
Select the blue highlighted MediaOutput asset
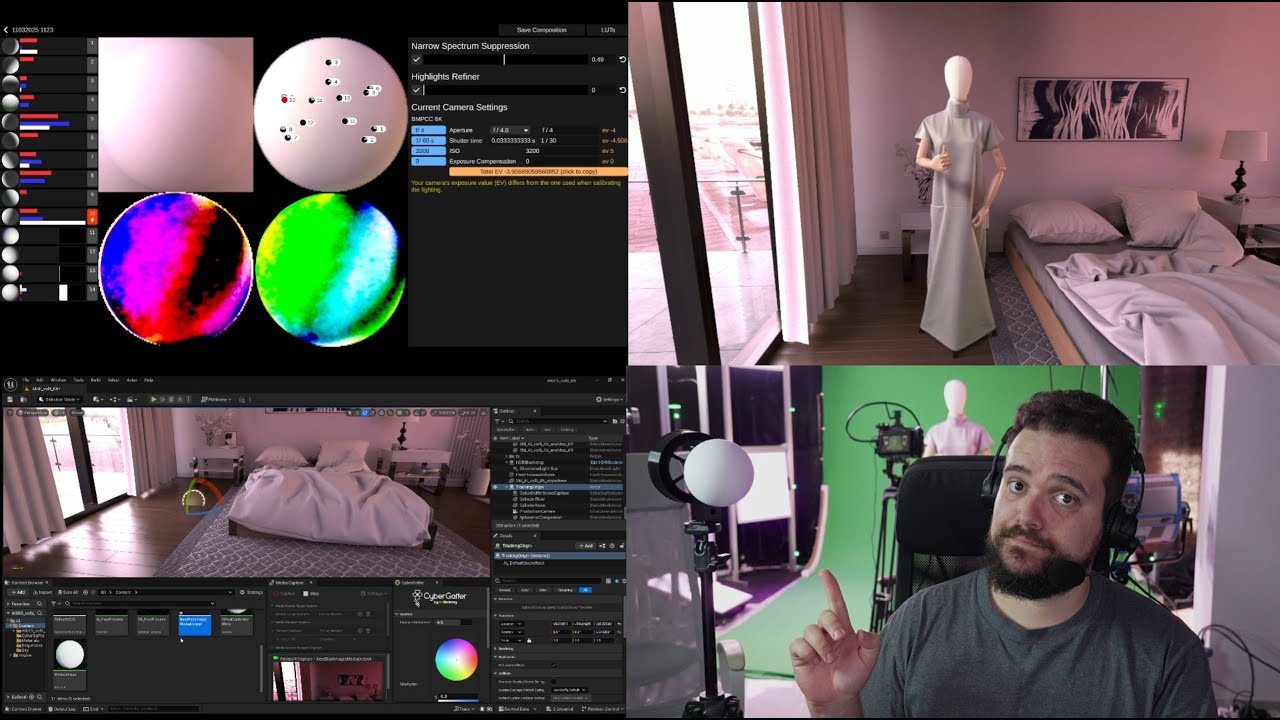pos(195,625)
